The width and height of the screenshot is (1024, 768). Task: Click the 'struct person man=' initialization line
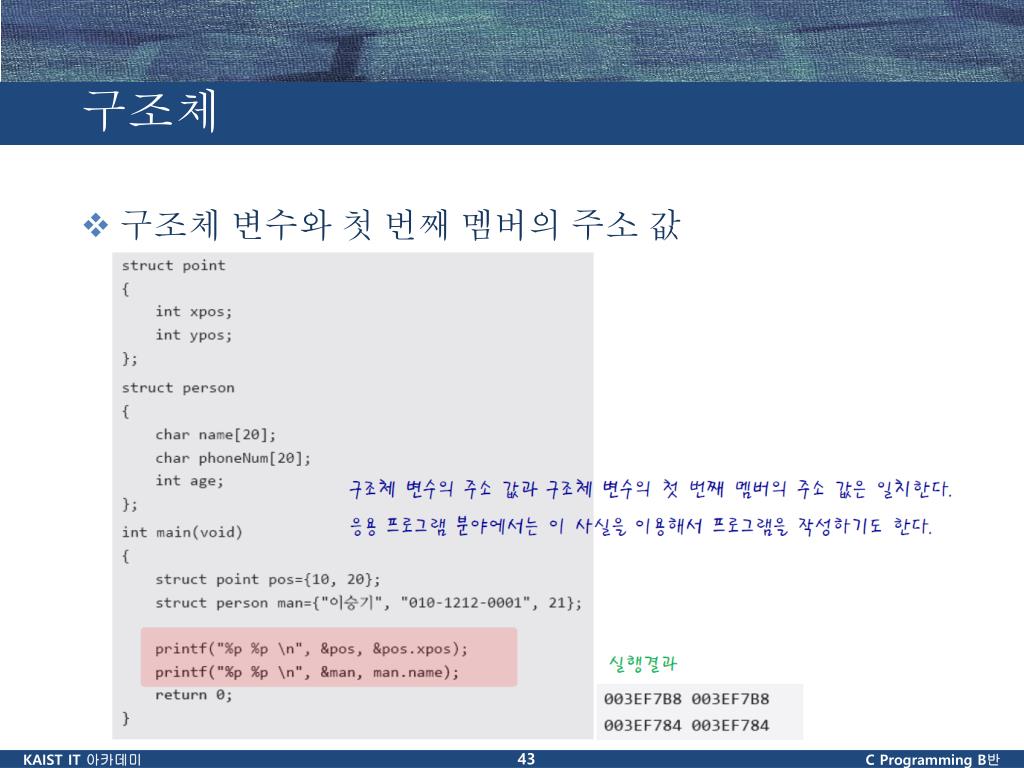point(368,603)
